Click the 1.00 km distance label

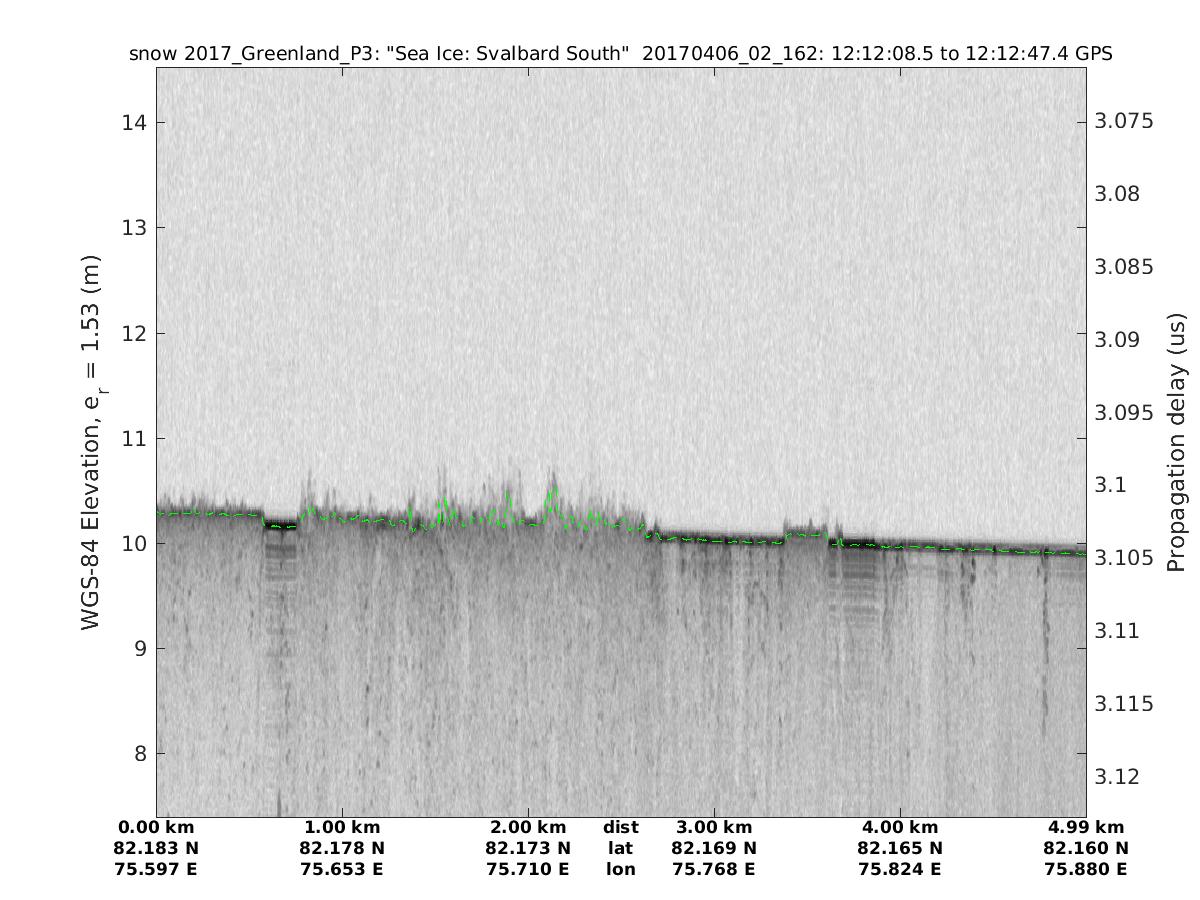[x=342, y=827]
